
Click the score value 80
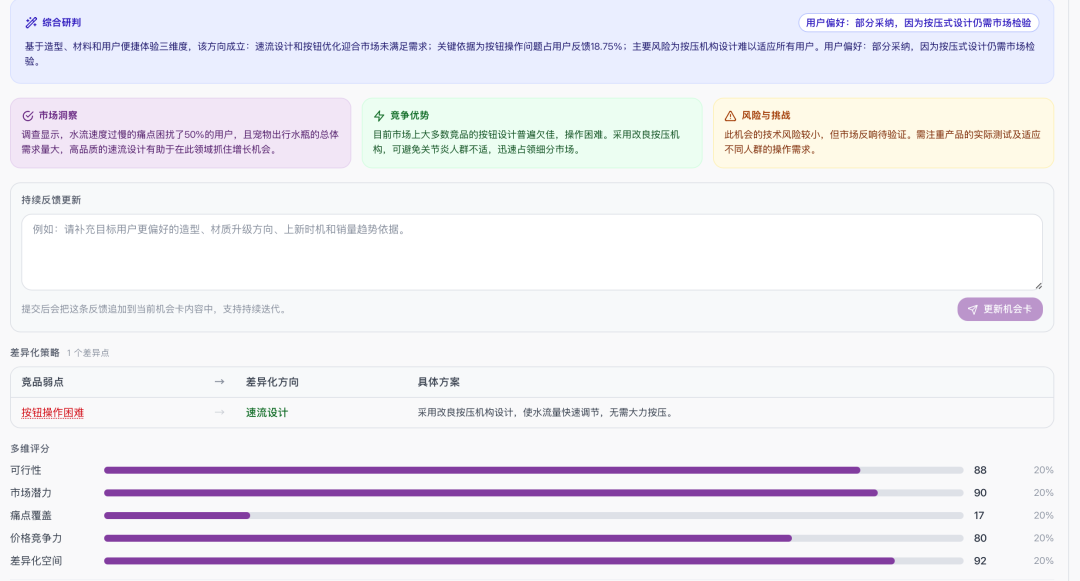pyautogui.click(x=980, y=538)
